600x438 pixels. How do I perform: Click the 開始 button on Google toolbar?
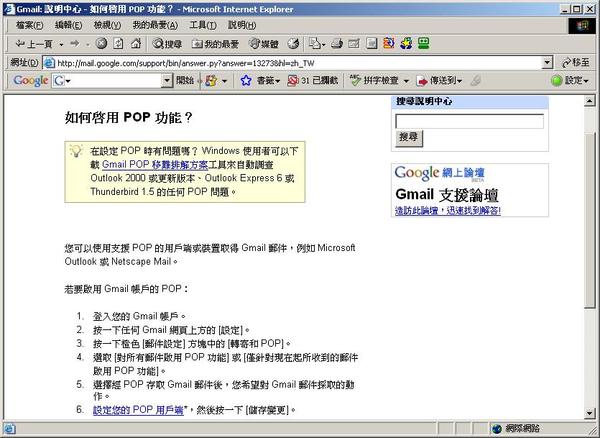point(185,81)
